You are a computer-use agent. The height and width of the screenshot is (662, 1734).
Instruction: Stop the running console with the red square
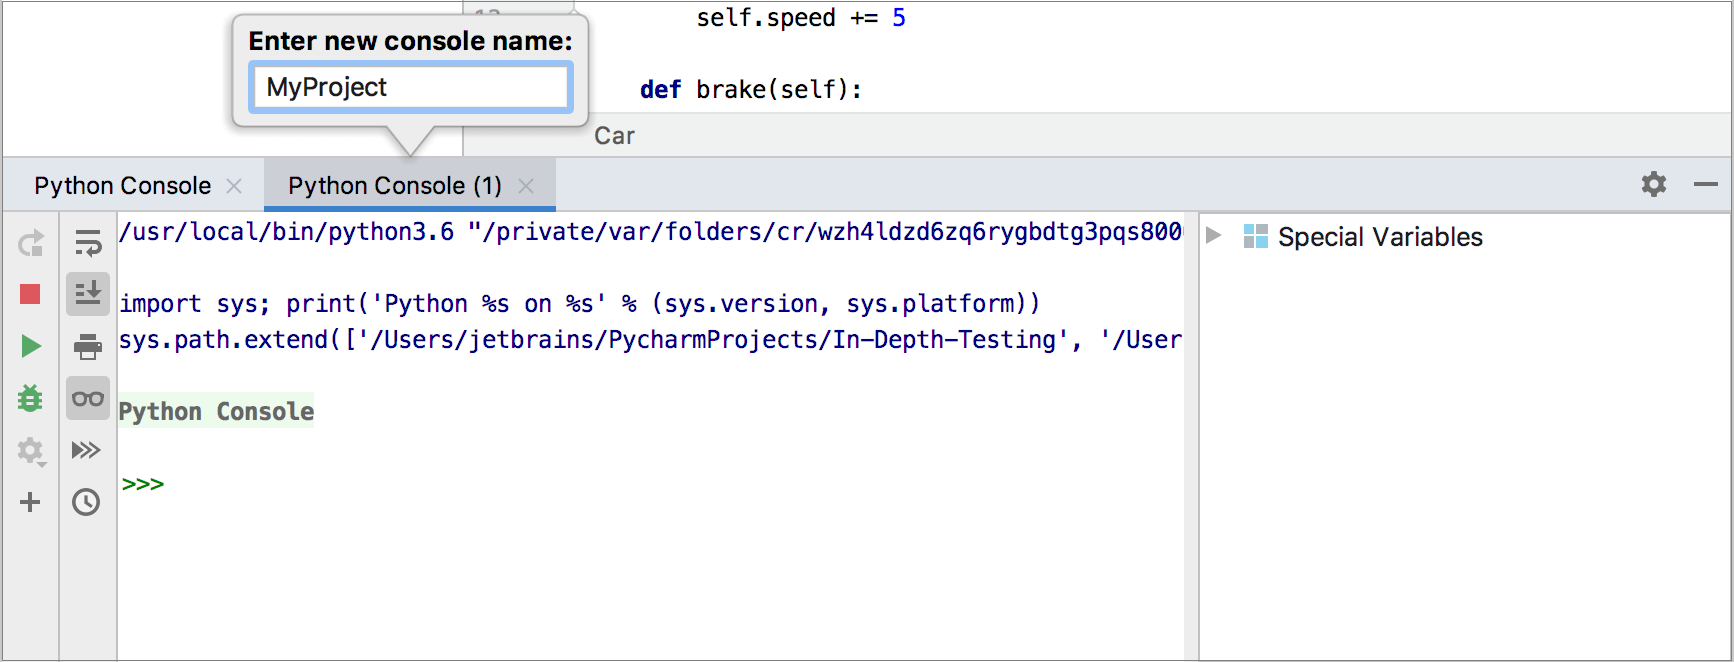point(30,294)
